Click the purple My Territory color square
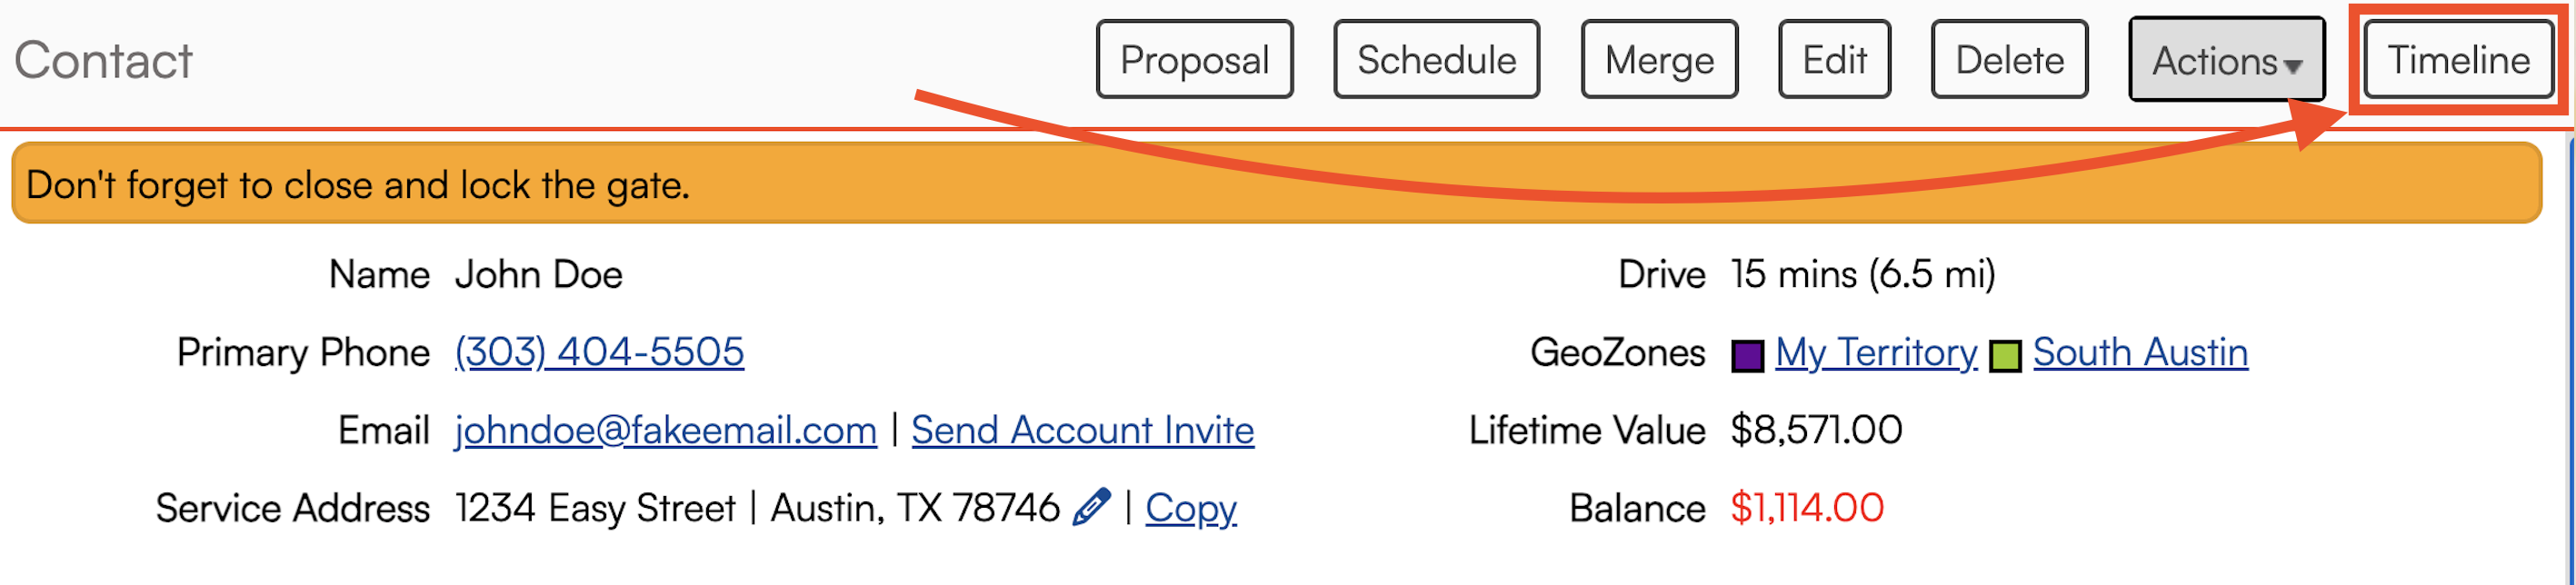This screenshot has height=585, width=2576. 1747,356
